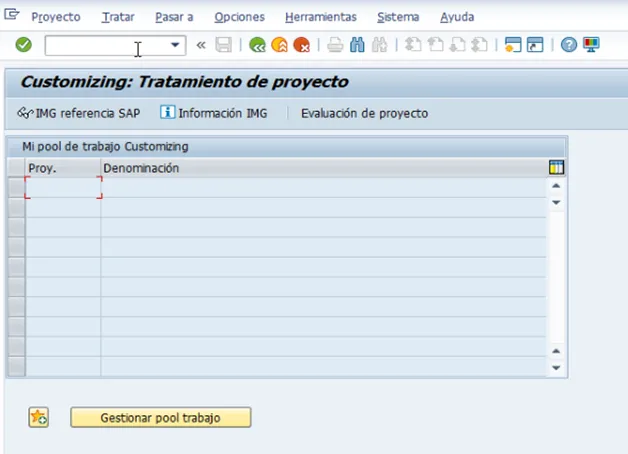Click Evaluación de proyecto button
The image size is (628, 454).
[x=364, y=113]
